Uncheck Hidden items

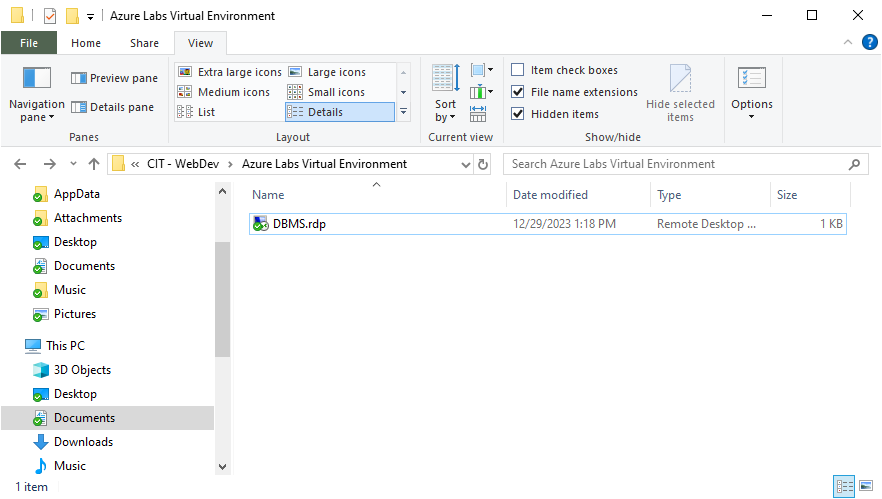tap(555, 114)
